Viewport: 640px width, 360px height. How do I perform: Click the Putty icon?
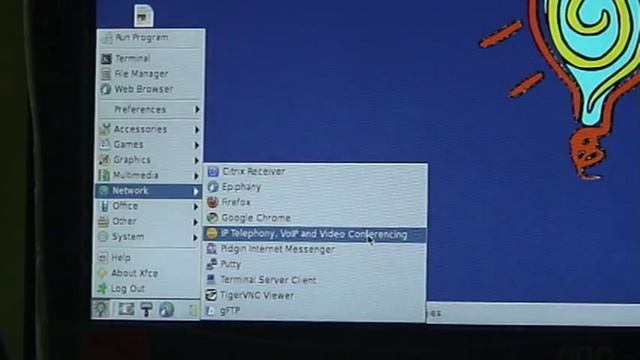[211, 264]
